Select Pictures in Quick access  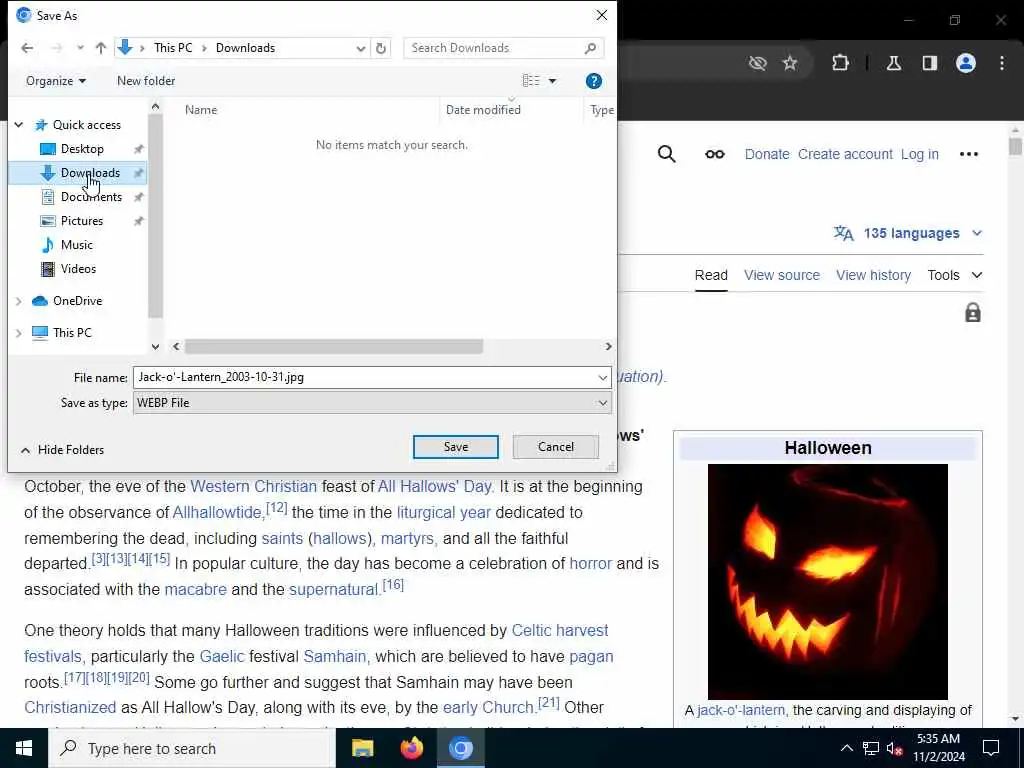[82, 221]
